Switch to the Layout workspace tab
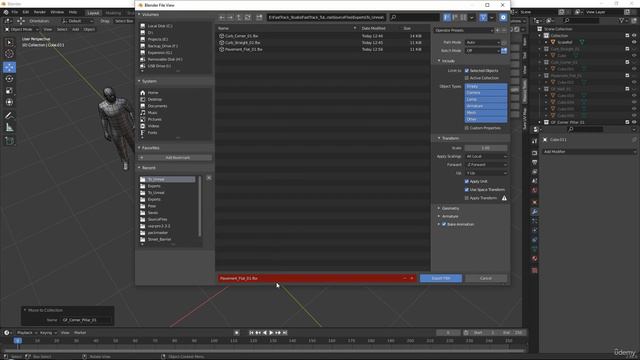The image size is (640, 360). pos(93,13)
